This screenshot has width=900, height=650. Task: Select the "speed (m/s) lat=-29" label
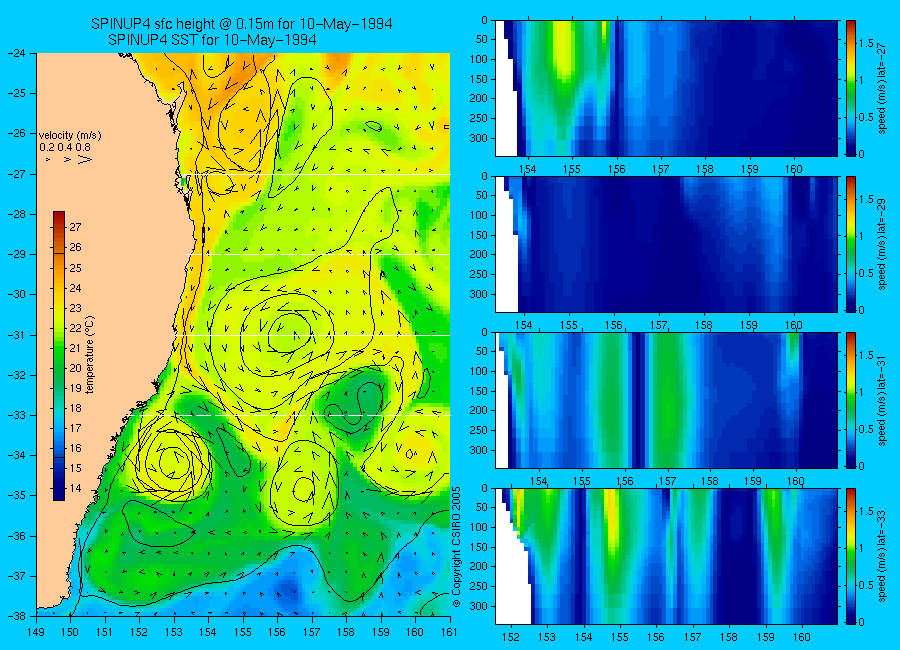[883, 245]
